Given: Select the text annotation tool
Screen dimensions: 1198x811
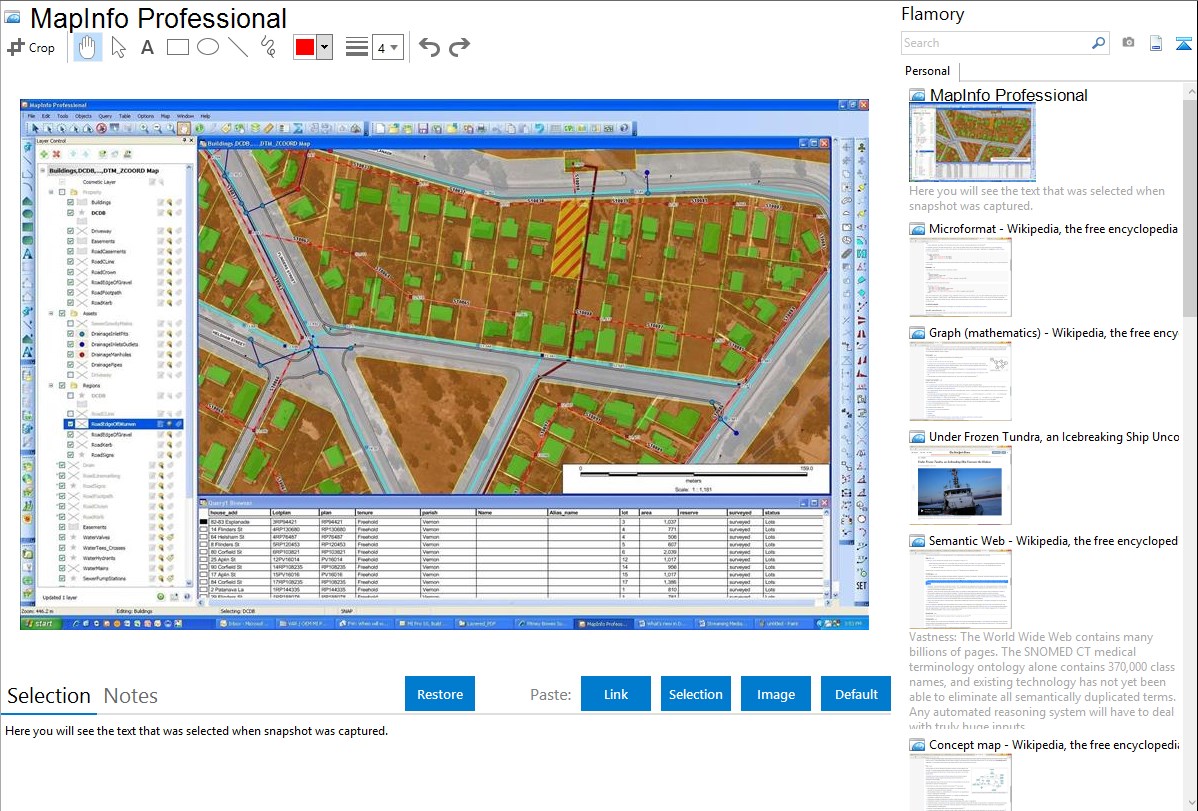Looking at the screenshot, I should 147,47.
